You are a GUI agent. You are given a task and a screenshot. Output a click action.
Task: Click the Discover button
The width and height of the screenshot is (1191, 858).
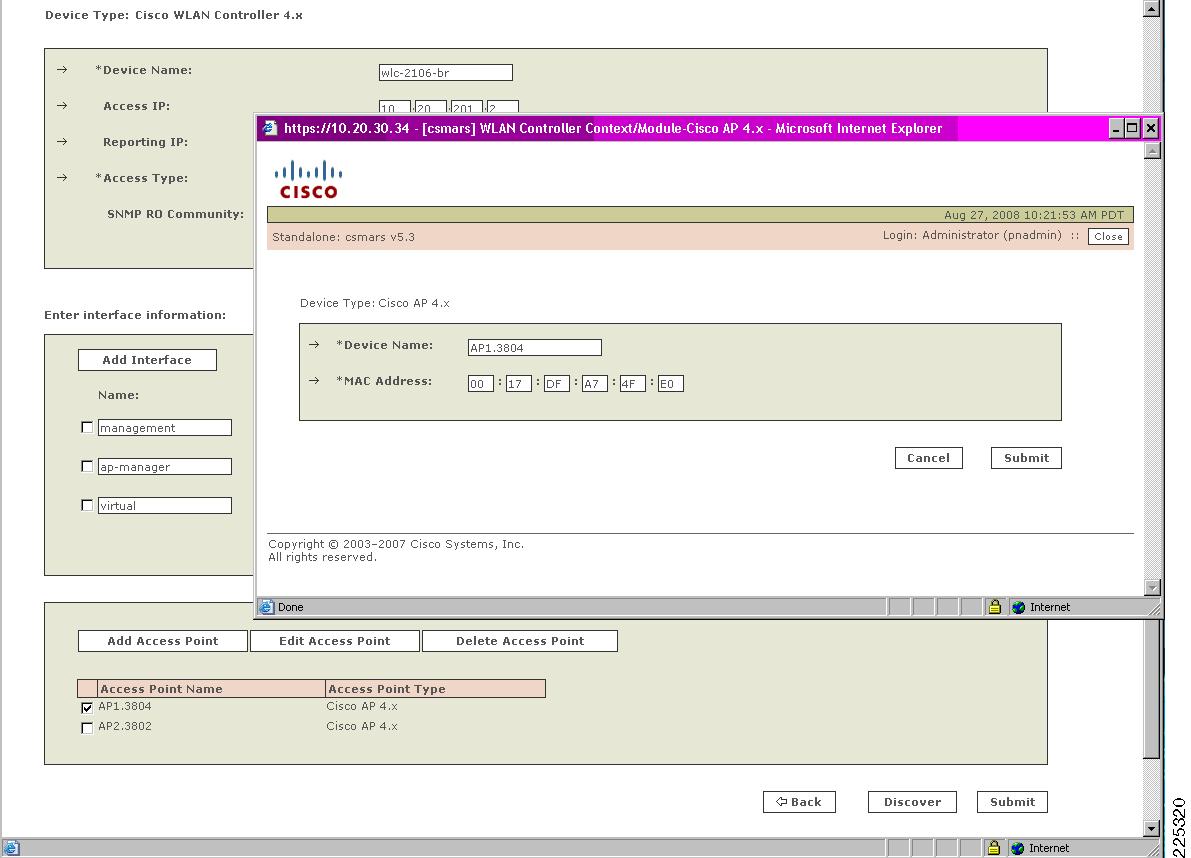click(x=912, y=802)
